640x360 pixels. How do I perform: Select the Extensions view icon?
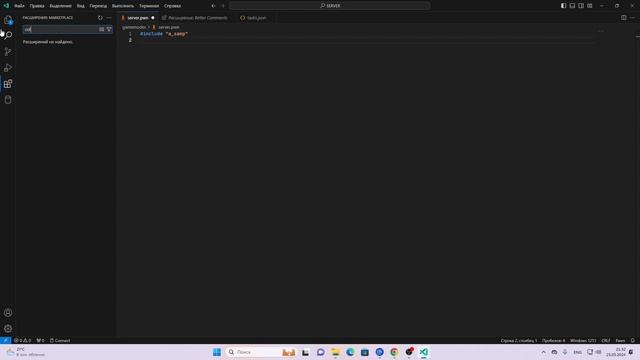point(8,84)
